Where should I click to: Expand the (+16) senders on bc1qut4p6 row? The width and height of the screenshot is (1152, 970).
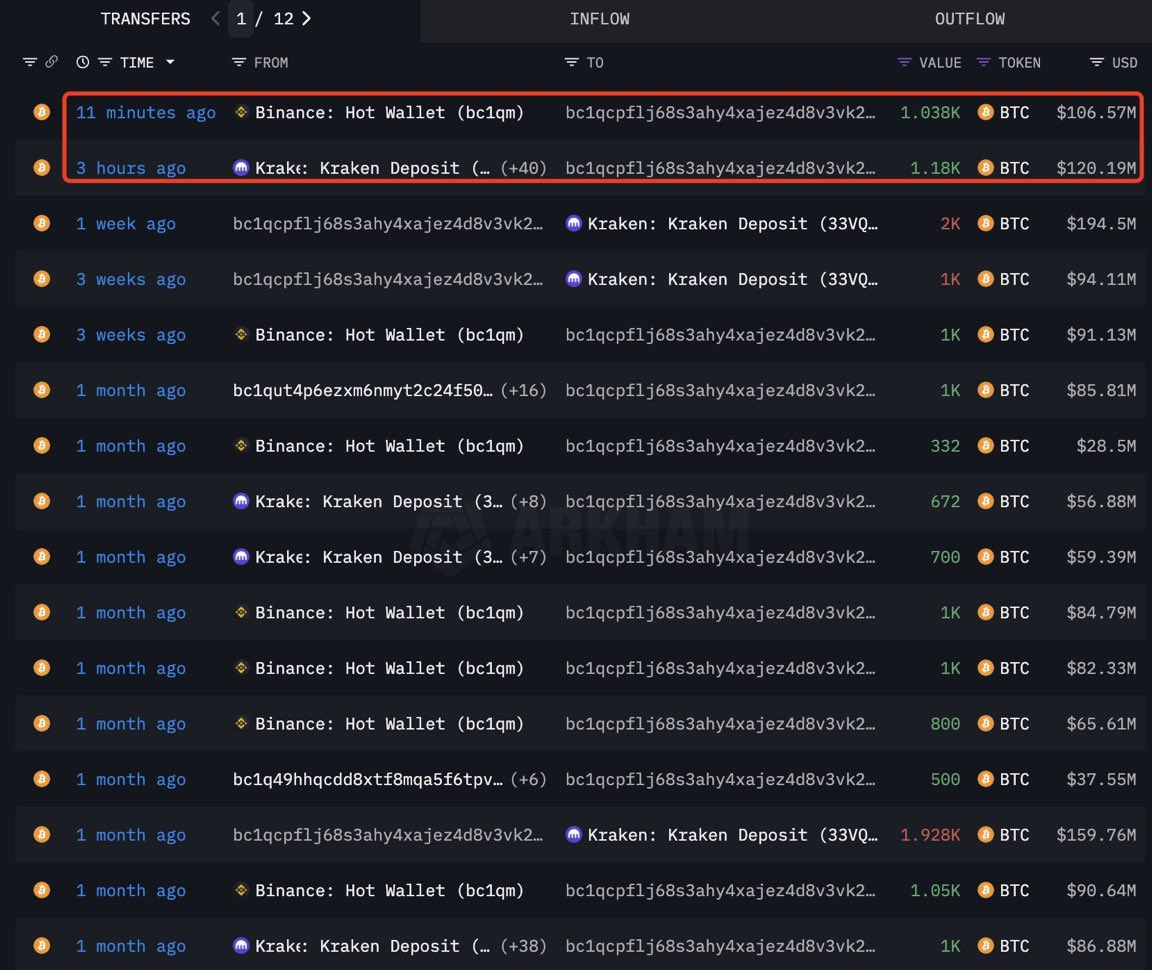pyautogui.click(x=523, y=390)
